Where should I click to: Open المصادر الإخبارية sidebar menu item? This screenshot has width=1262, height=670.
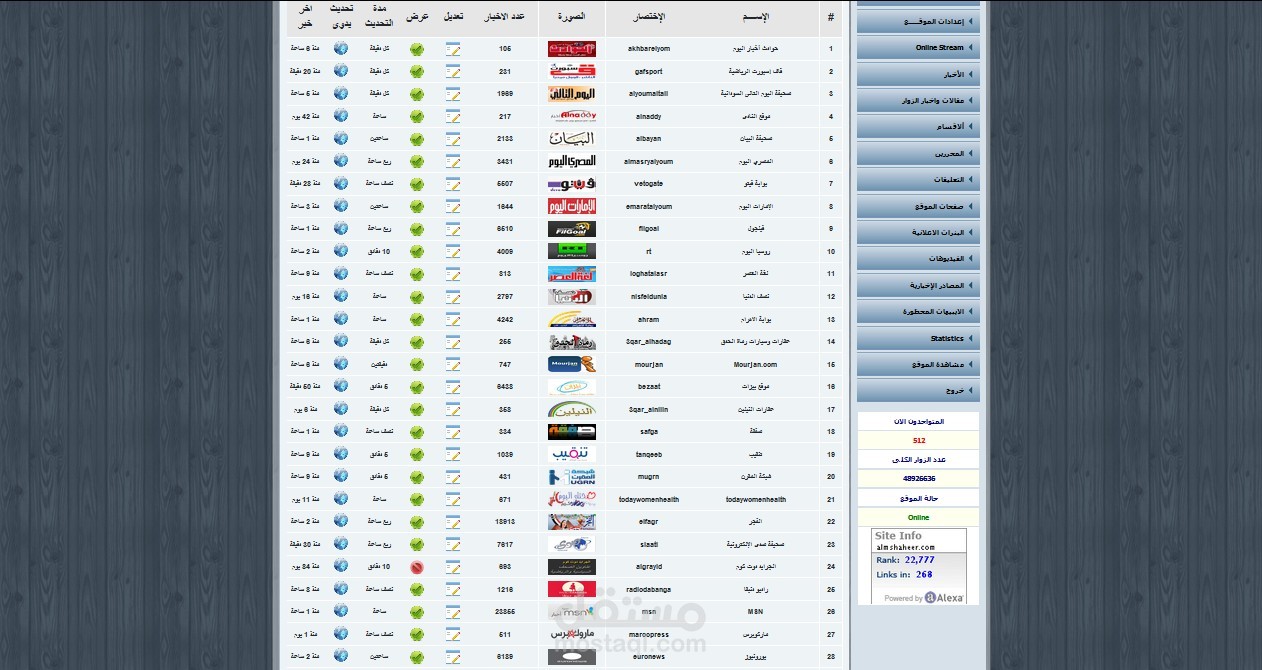[x=918, y=285]
